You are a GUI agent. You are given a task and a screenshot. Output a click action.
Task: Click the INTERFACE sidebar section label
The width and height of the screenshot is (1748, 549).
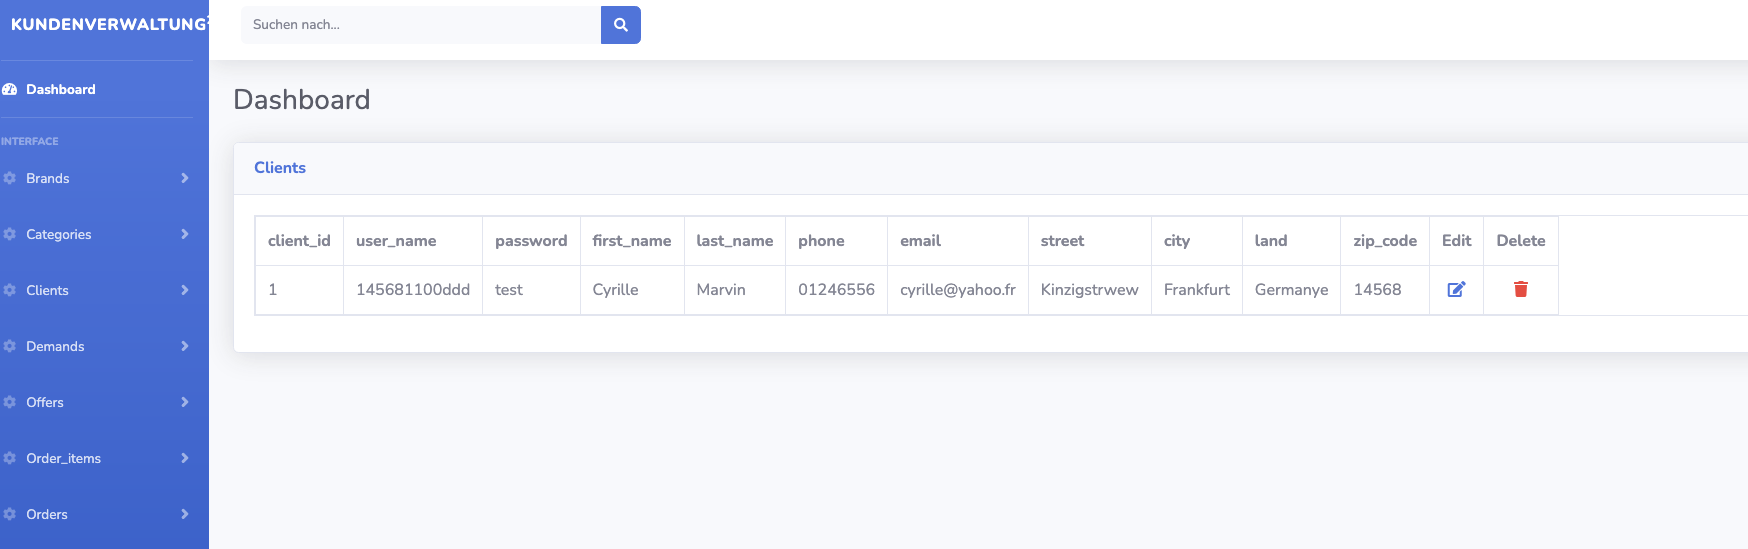(29, 141)
